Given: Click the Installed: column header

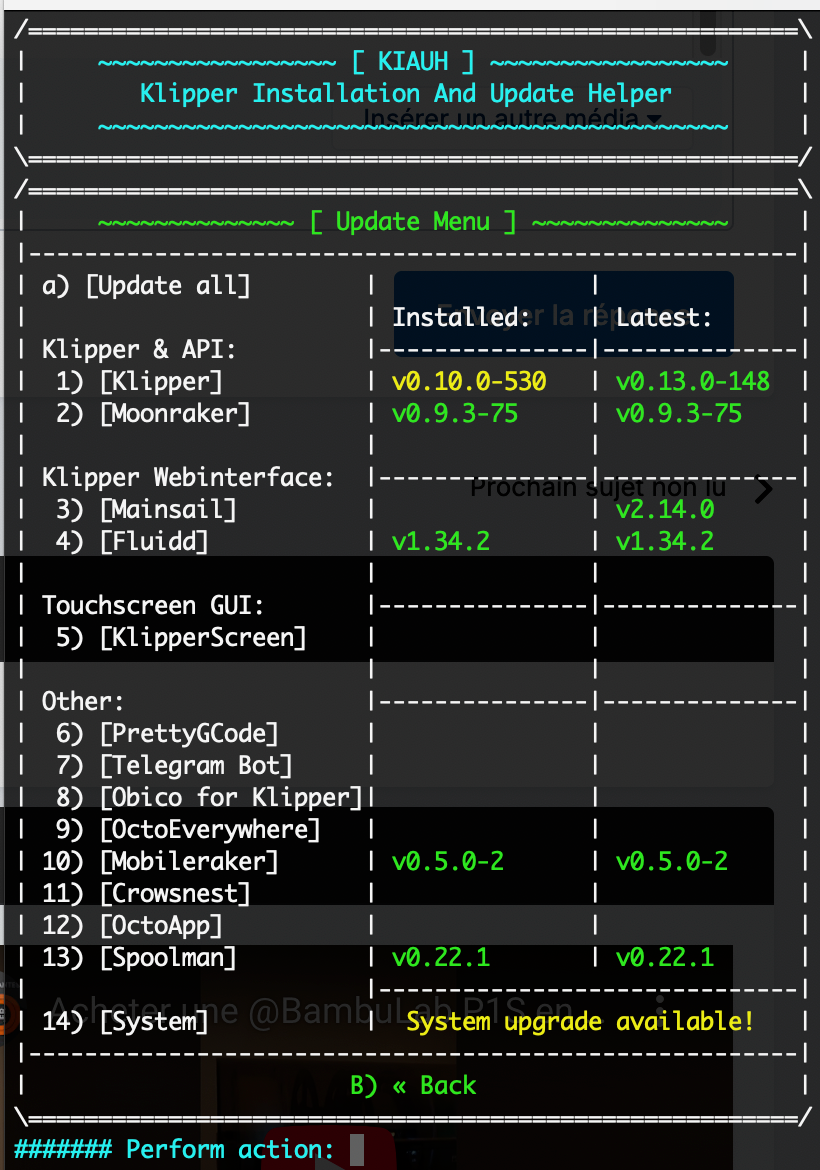Looking at the screenshot, I should click(x=462, y=318).
